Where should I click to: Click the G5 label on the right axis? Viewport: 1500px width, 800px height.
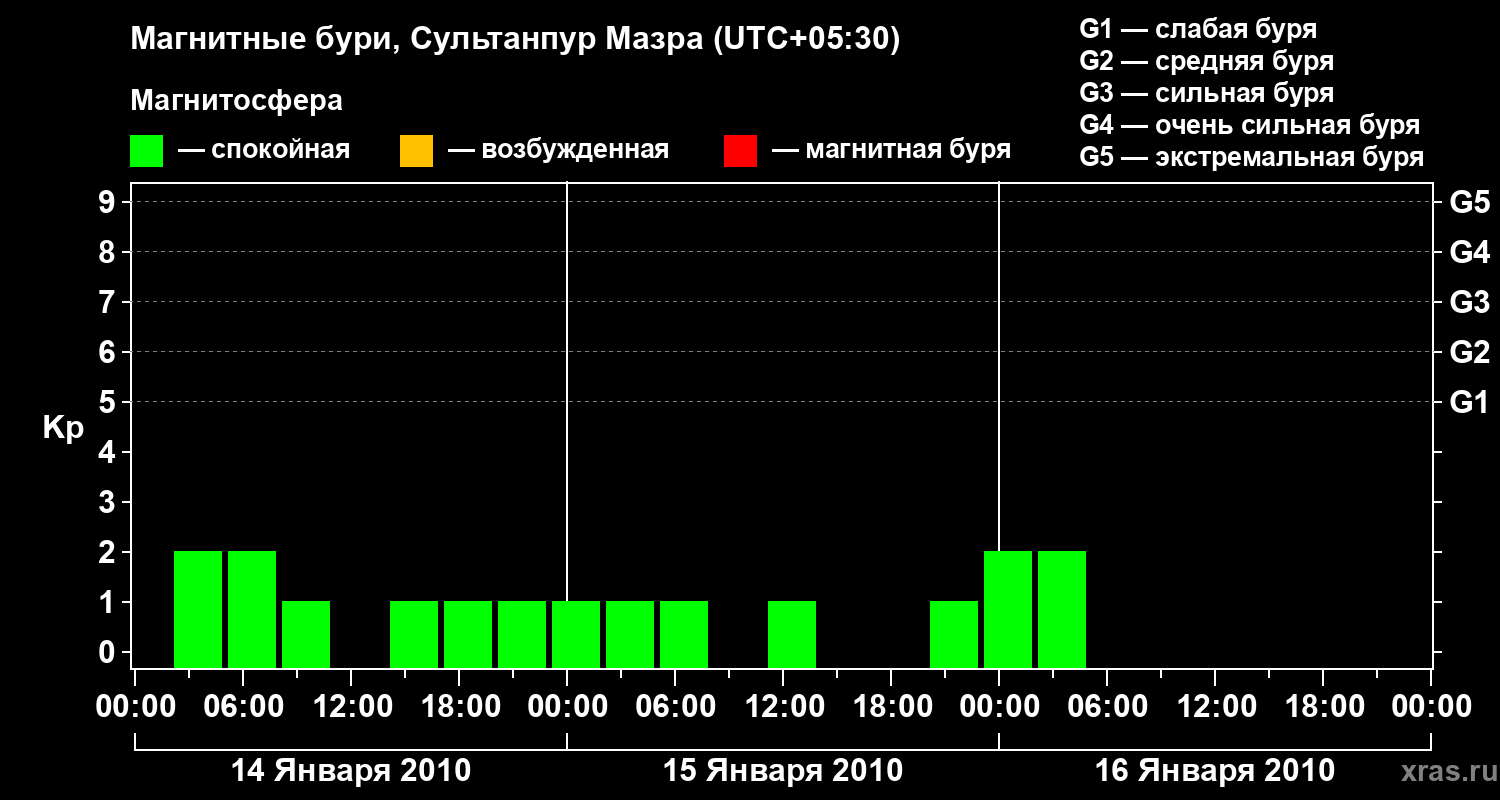click(1470, 202)
